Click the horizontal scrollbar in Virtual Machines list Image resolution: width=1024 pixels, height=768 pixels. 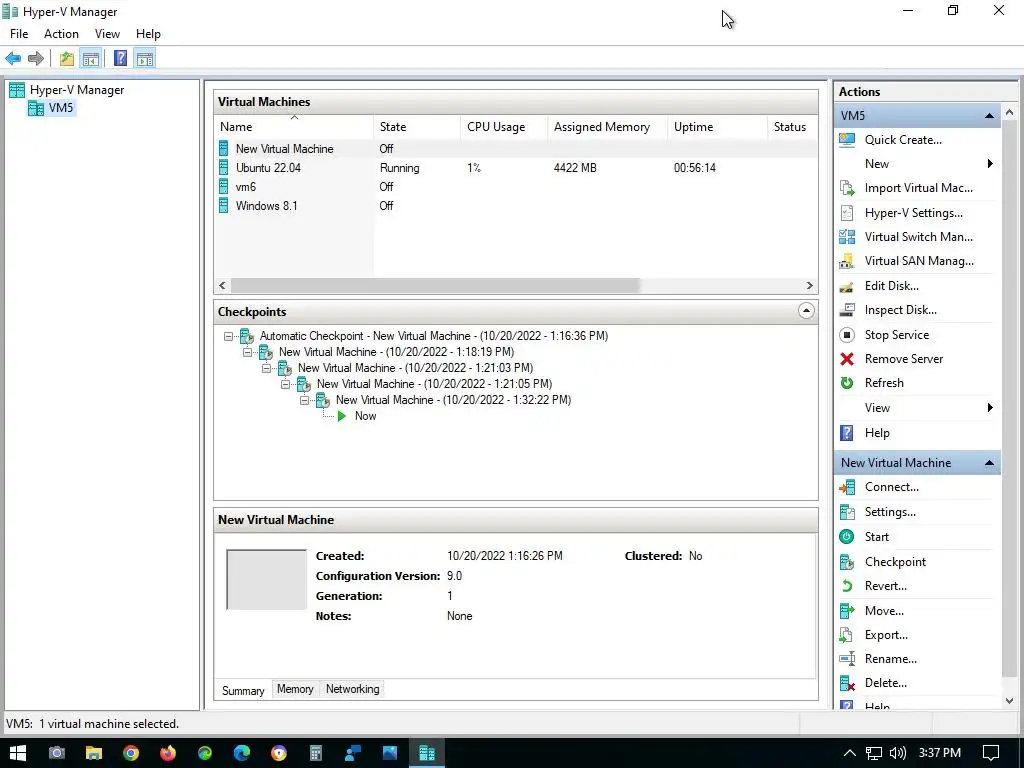pyautogui.click(x=435, y=285)
